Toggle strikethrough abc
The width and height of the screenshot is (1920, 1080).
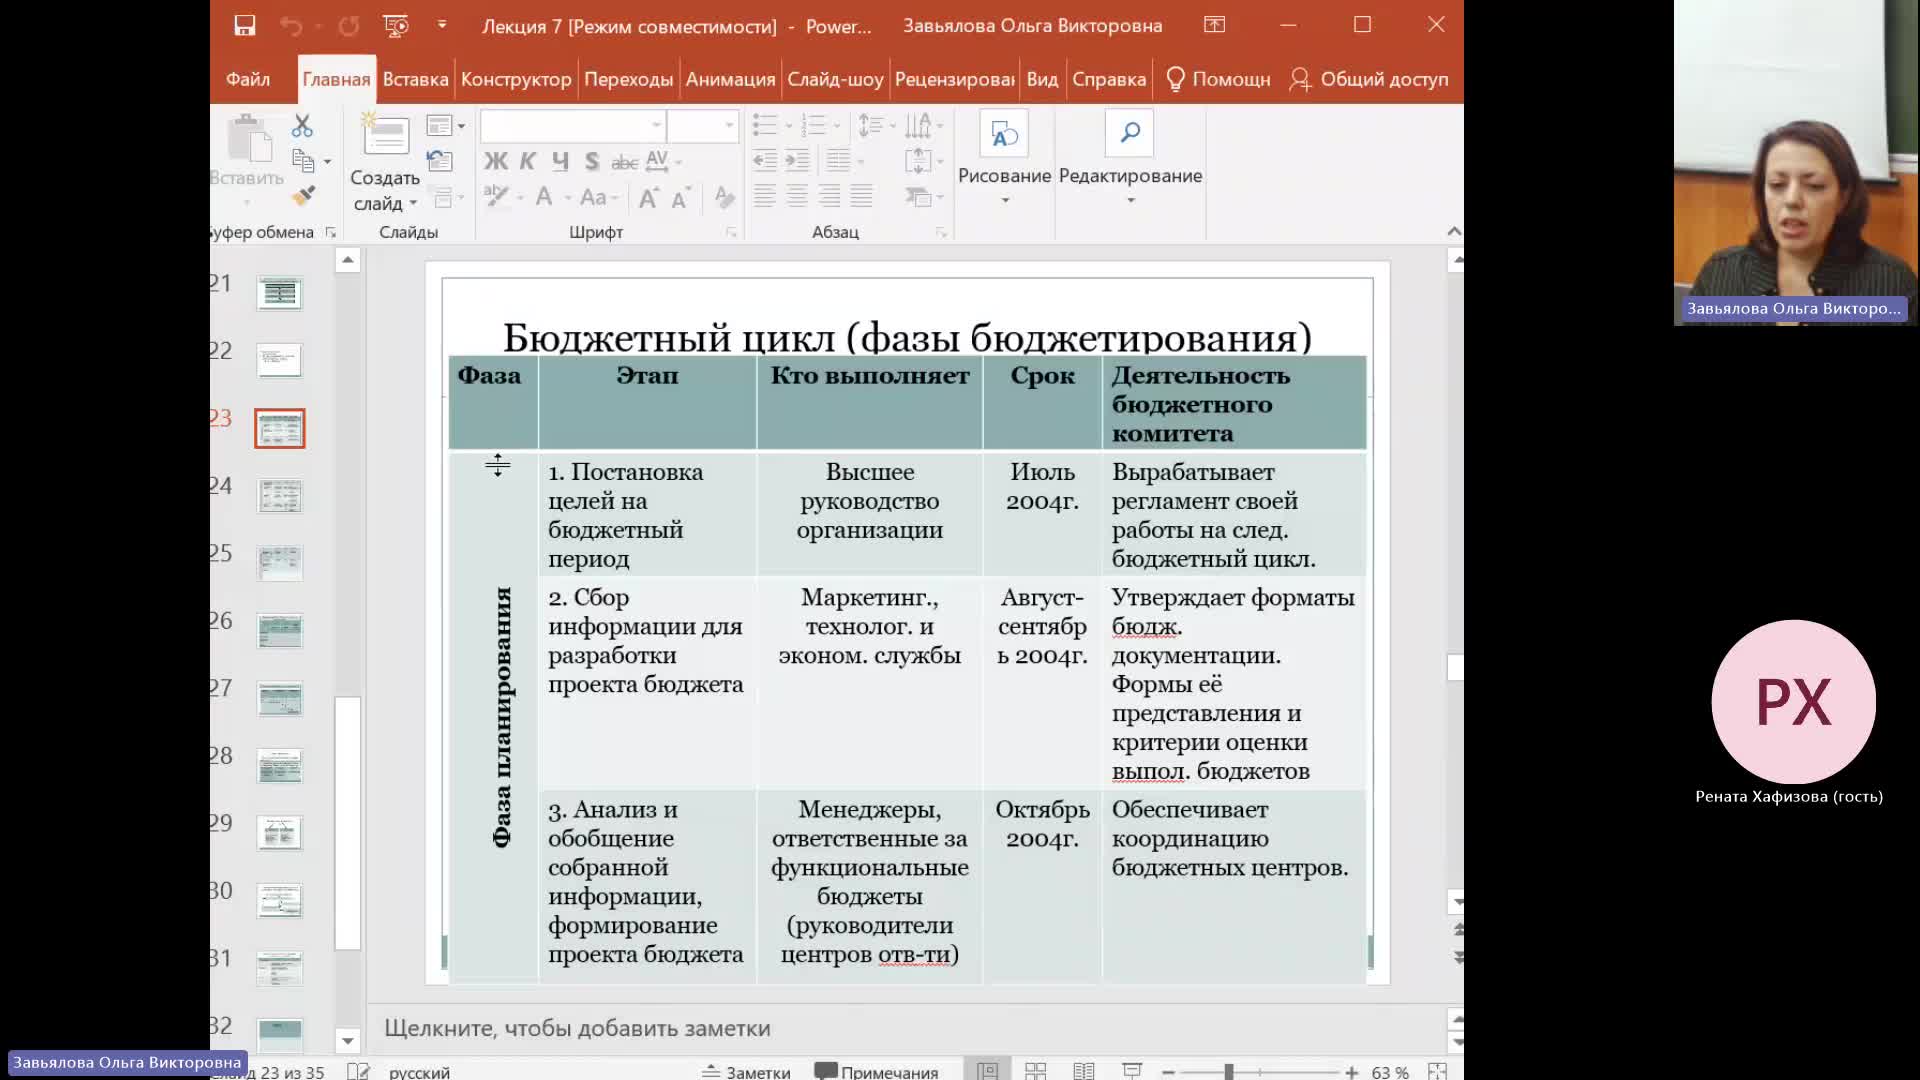(624, 162)
